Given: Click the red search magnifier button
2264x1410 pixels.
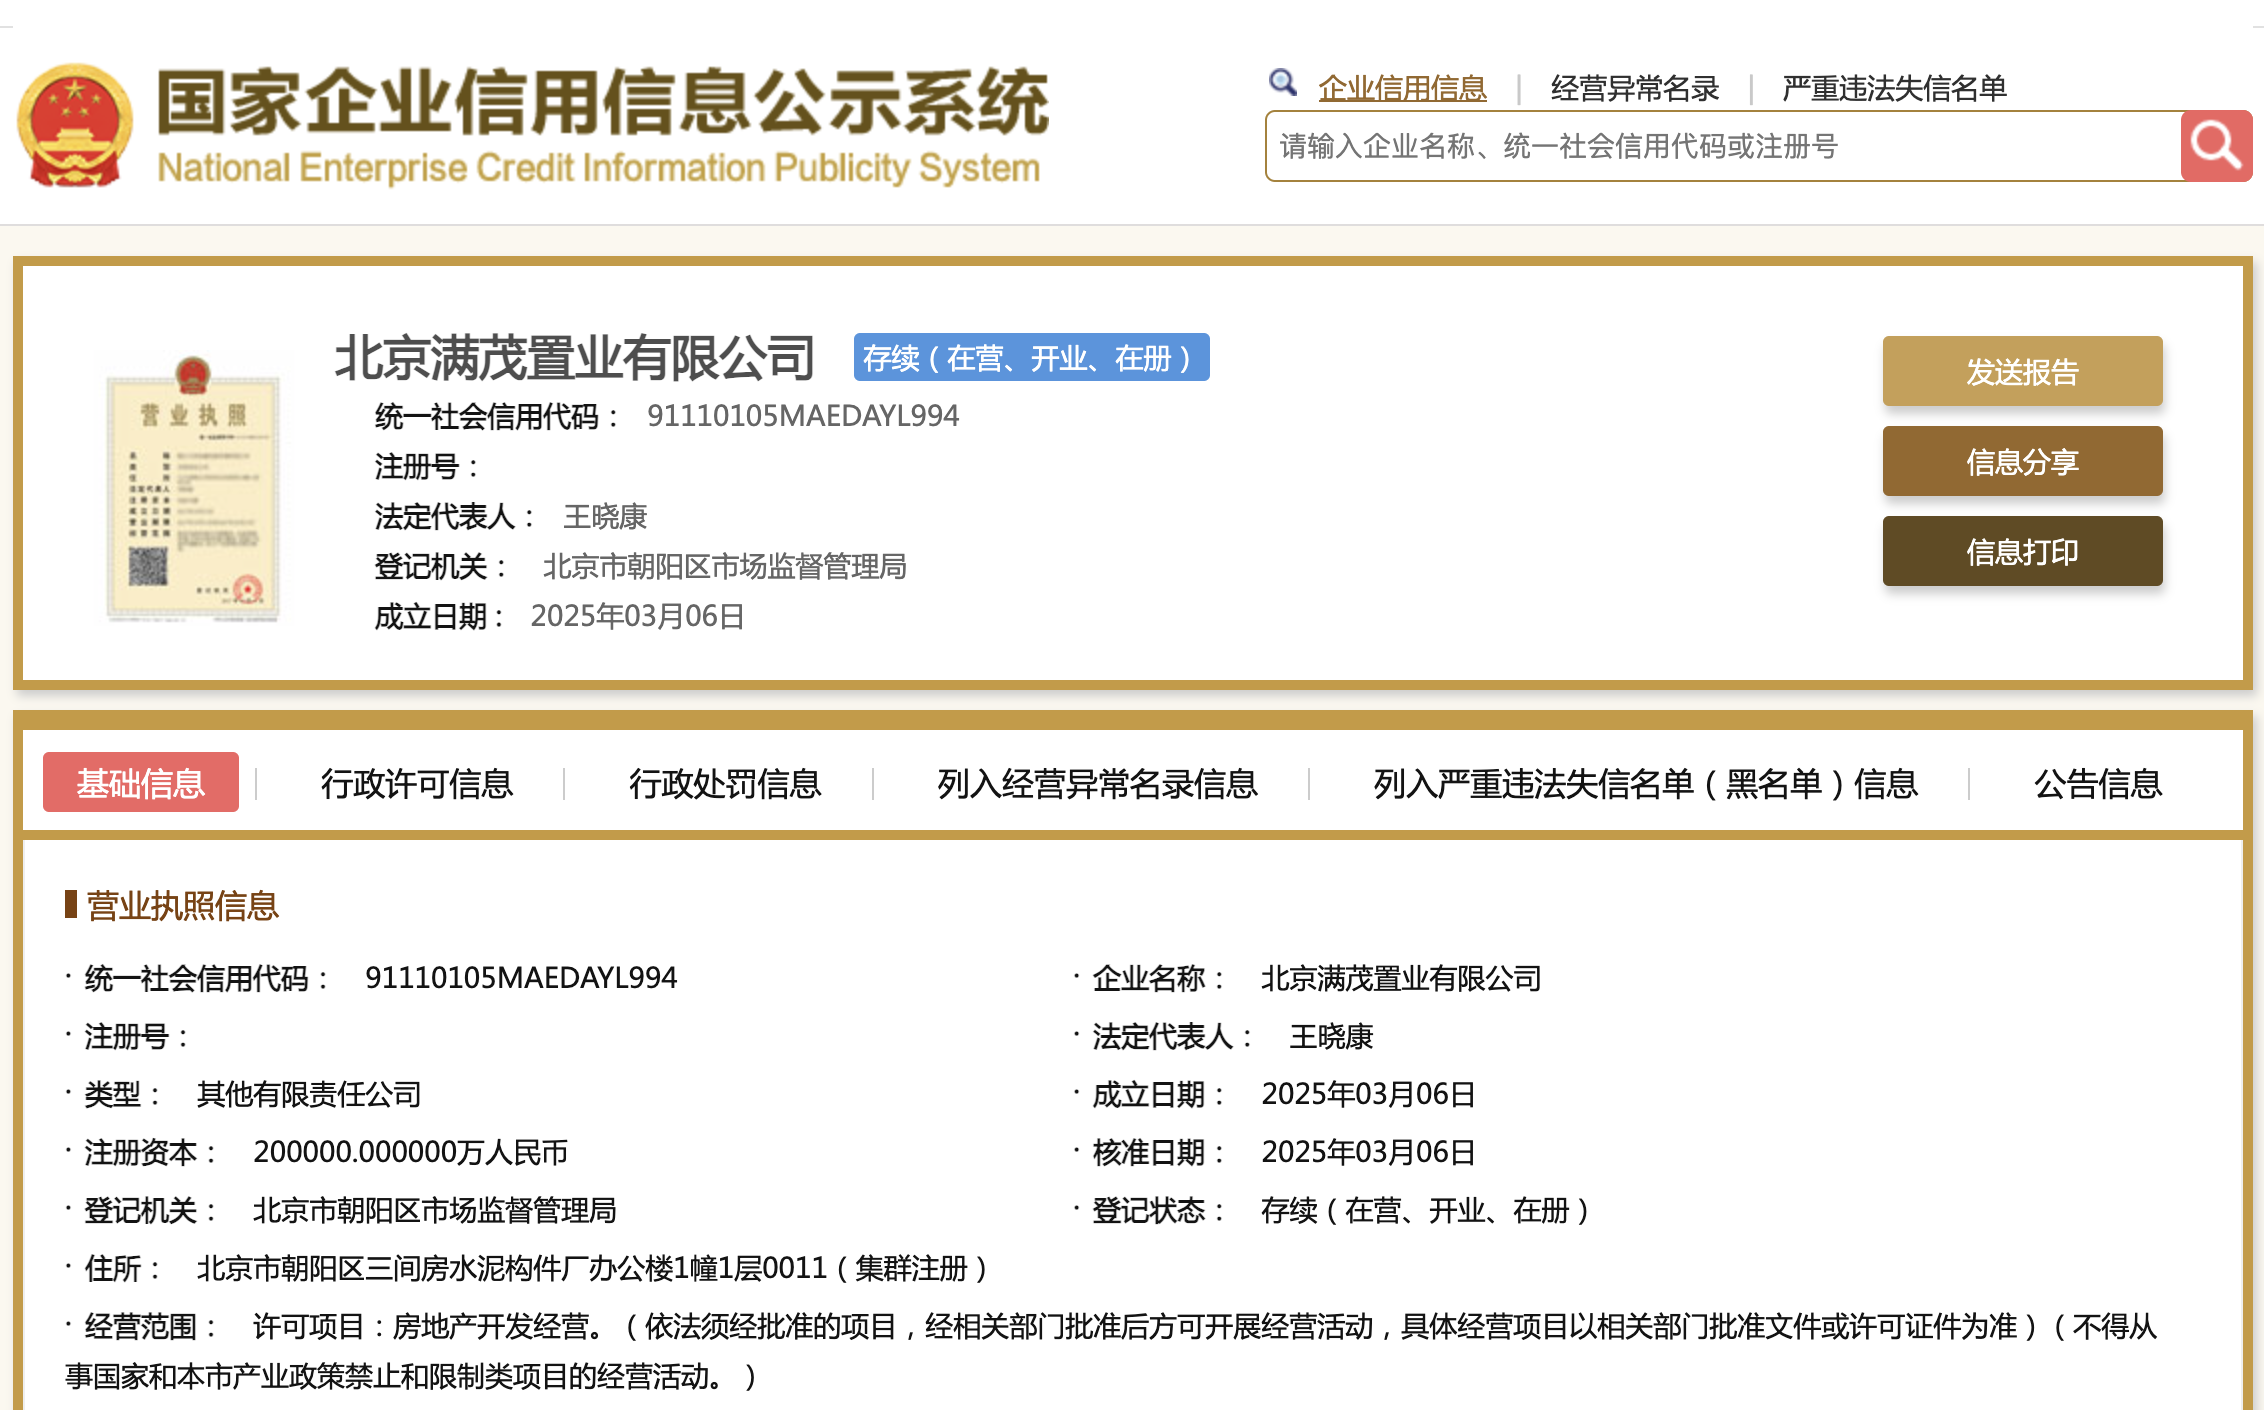Looking at the screenshot, I should pos(2216,146).
